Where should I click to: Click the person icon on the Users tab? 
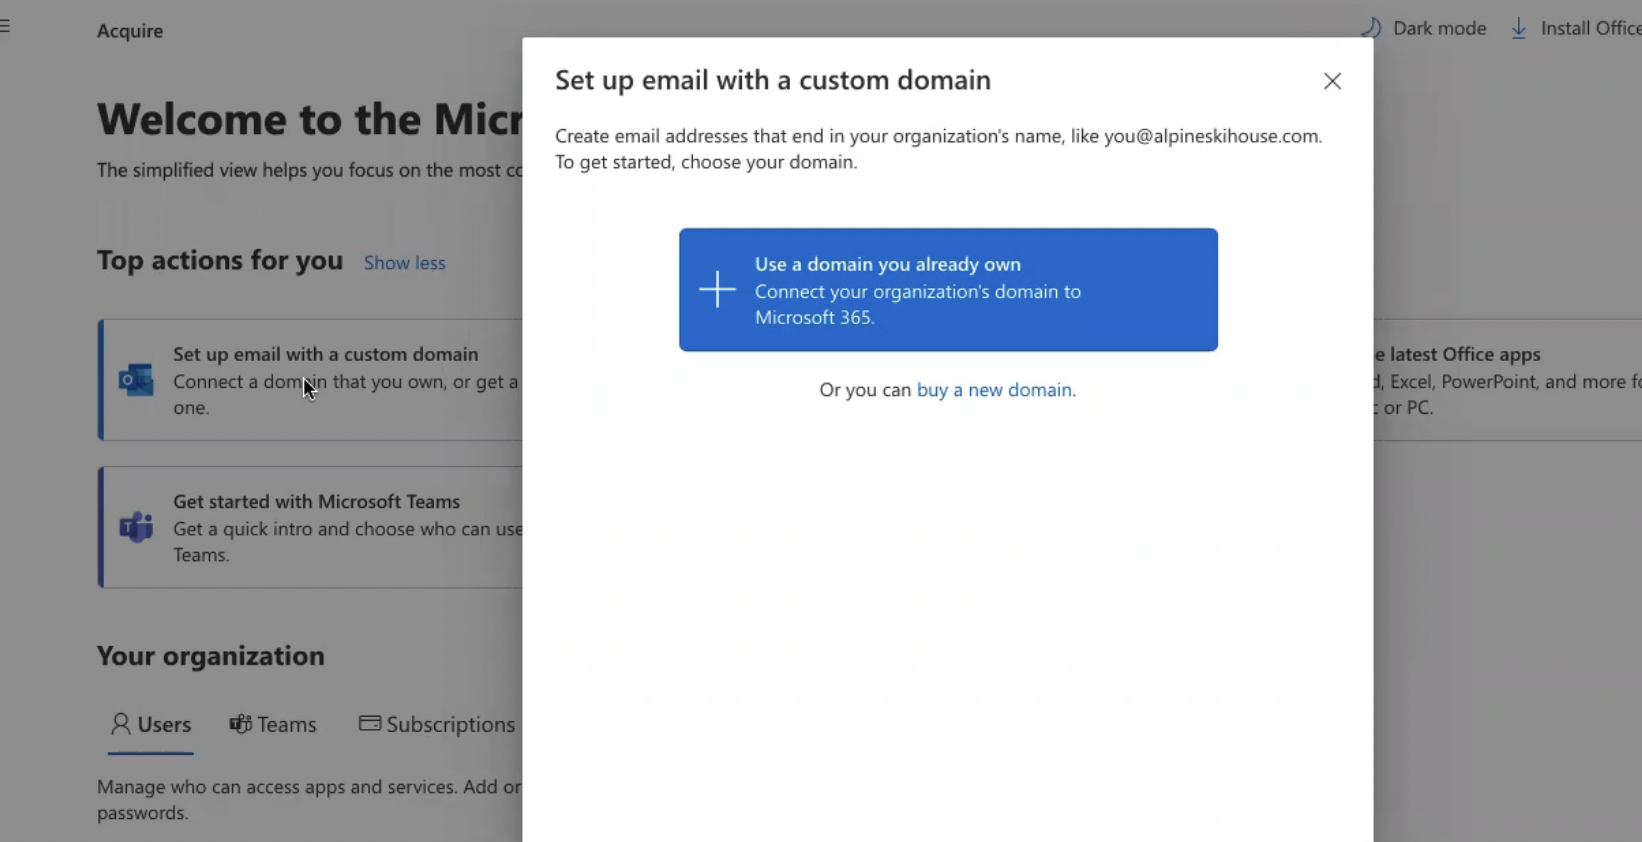click(x=121, y=724)
